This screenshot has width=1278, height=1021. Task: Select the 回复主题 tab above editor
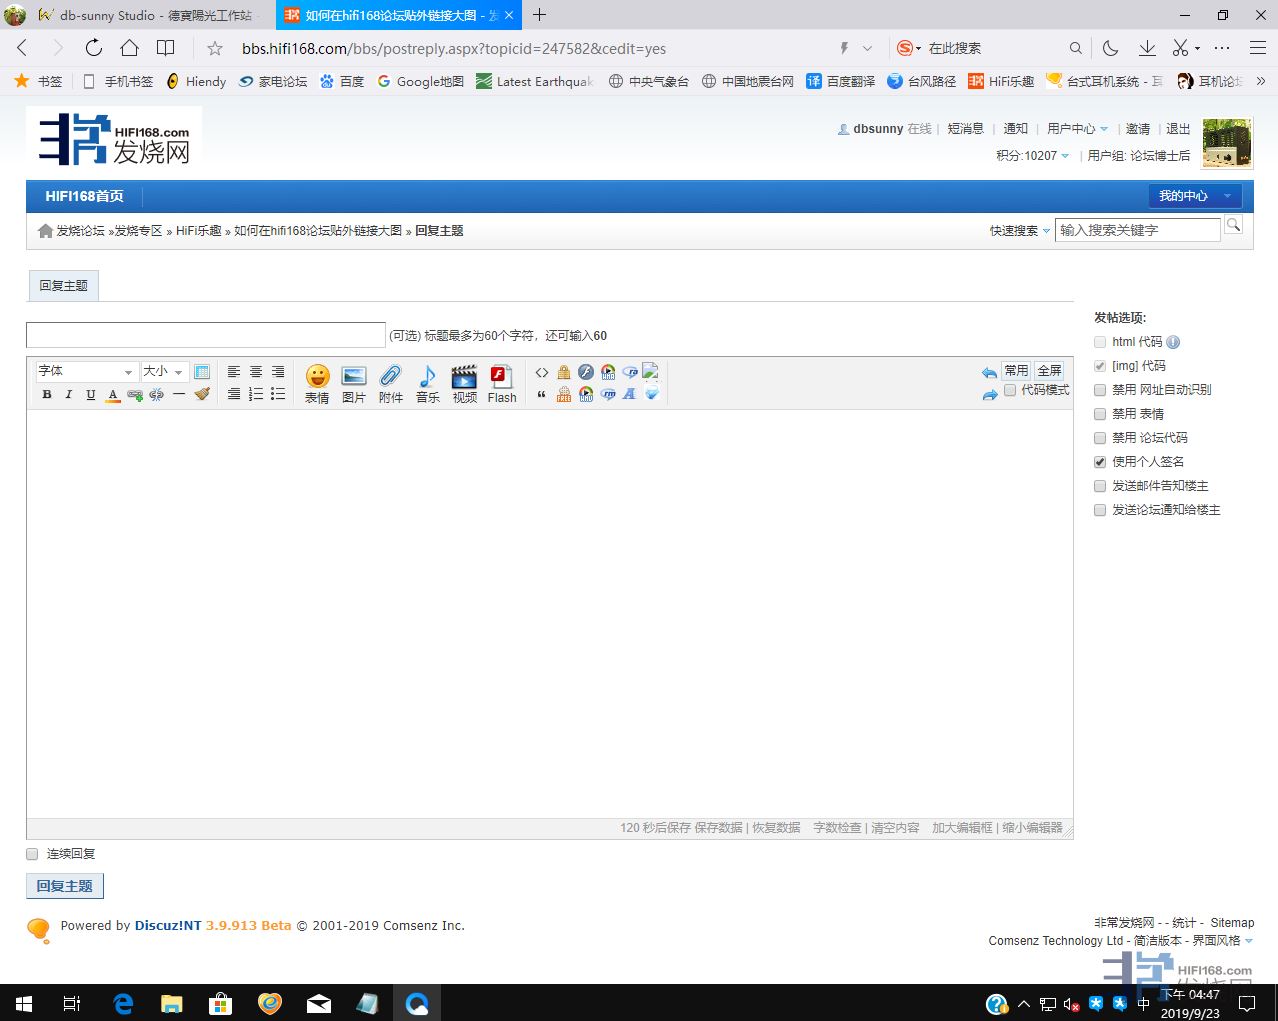[x=63, y=286]
